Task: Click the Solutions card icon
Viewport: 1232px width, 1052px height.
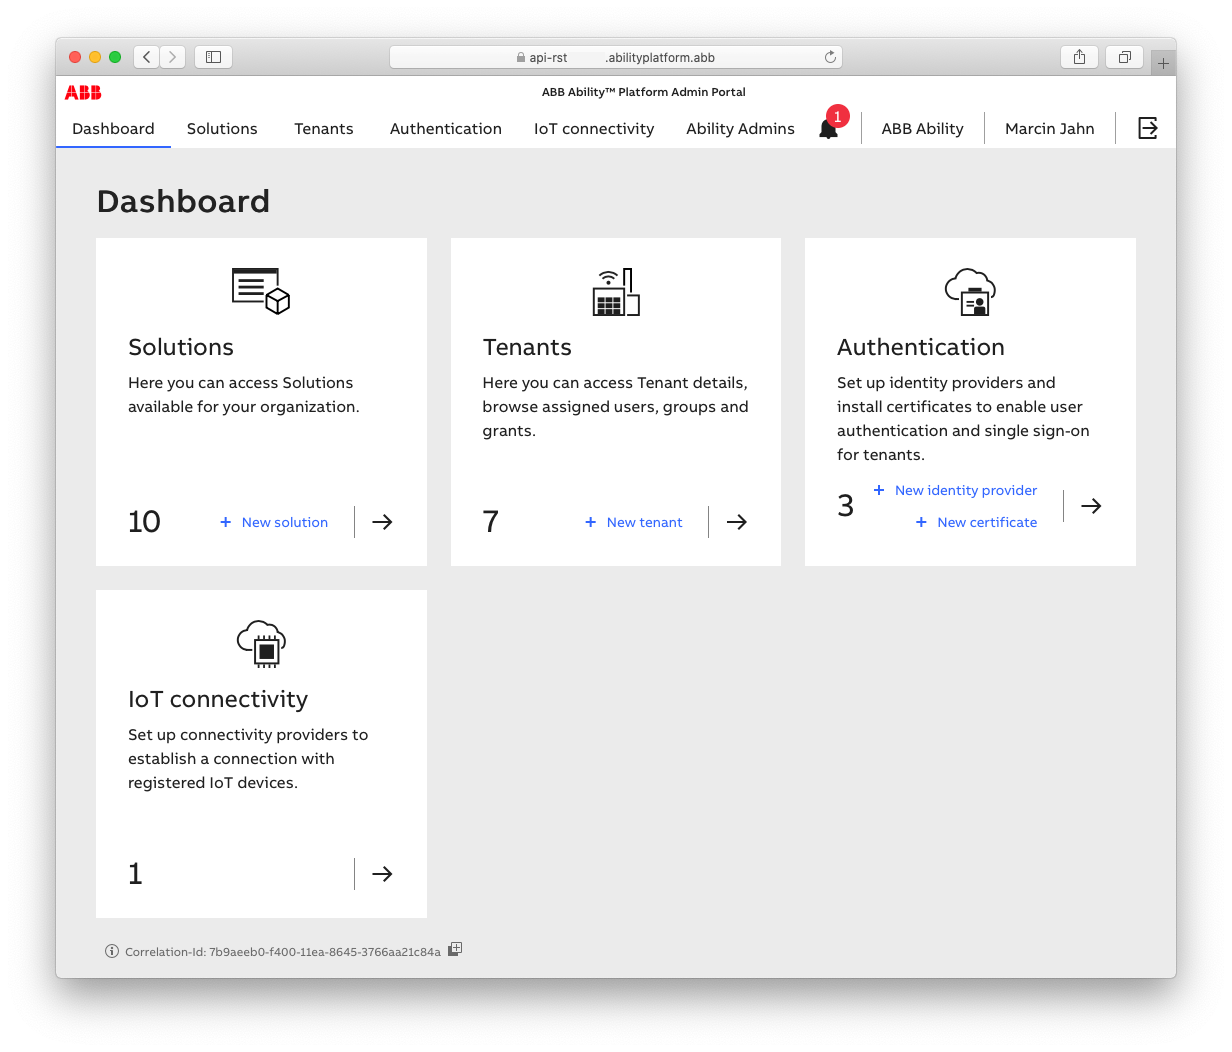Action: coord(261,291)
